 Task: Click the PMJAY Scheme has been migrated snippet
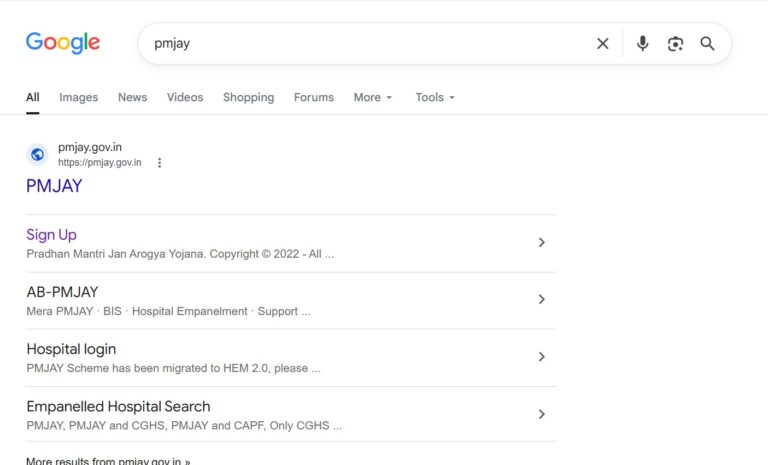click(x=173, y=368)
